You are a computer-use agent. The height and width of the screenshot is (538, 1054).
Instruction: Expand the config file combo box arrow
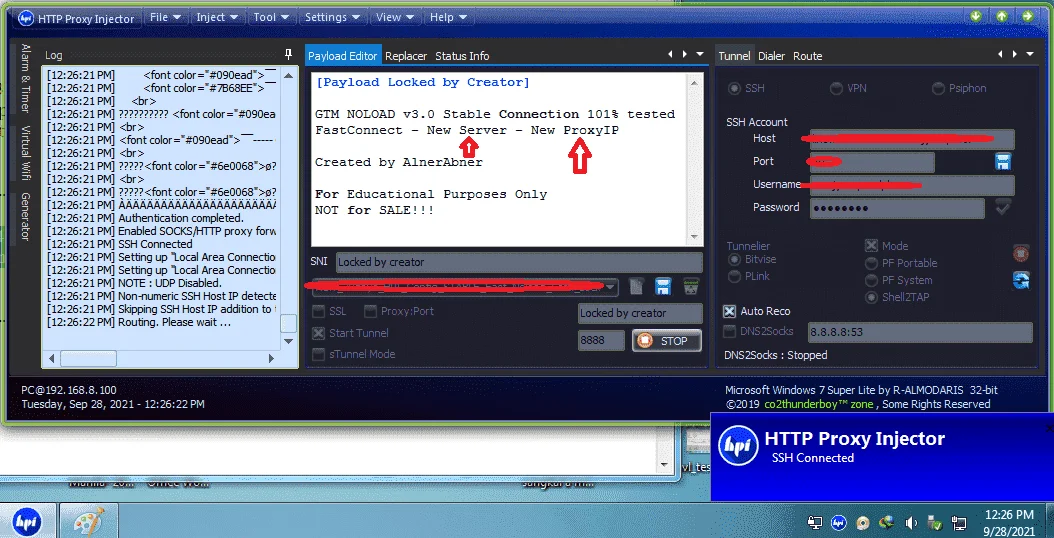click(610, 287)
